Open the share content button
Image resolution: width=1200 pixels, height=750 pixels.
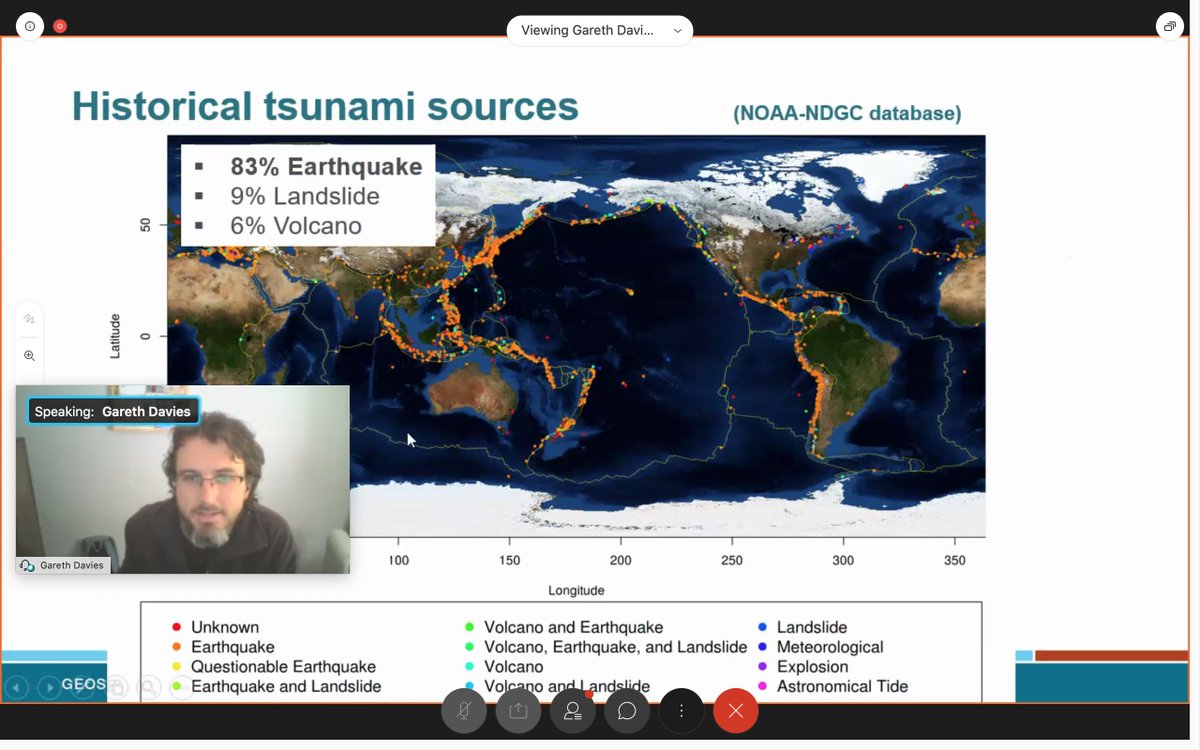coord(518,711)
